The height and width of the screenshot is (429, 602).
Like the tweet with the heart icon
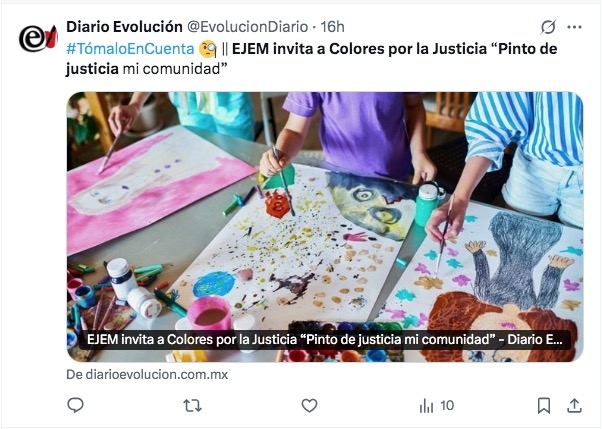[309, 405]
